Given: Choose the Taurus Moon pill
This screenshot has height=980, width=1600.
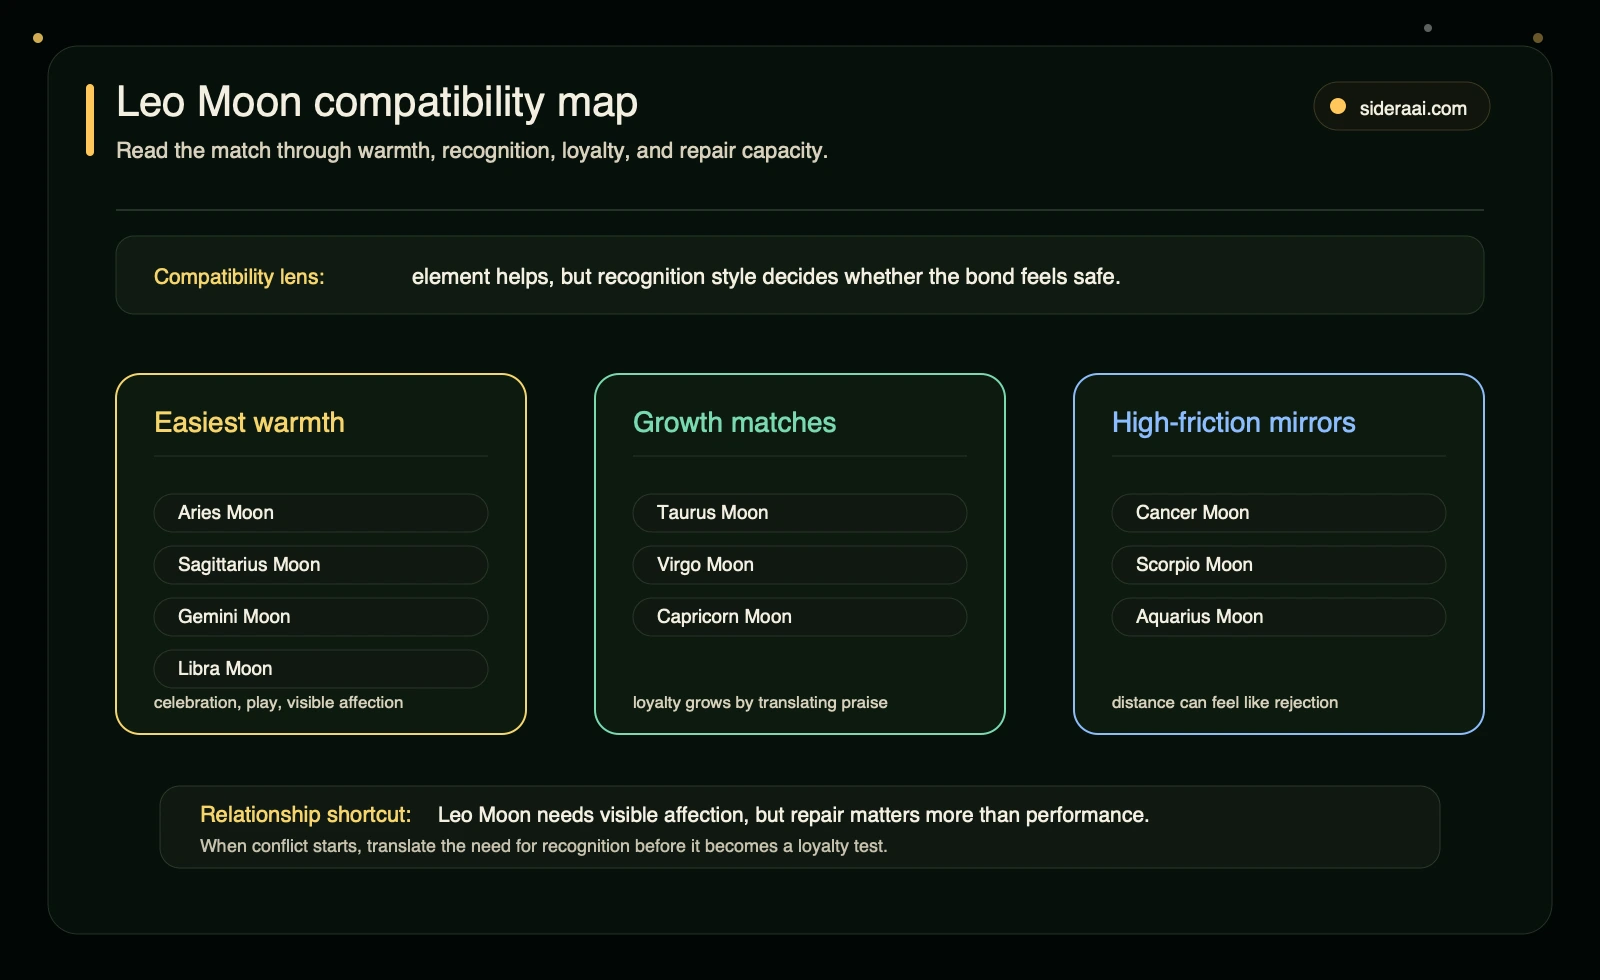Looking at the screenshot, I should click(800, 513).
